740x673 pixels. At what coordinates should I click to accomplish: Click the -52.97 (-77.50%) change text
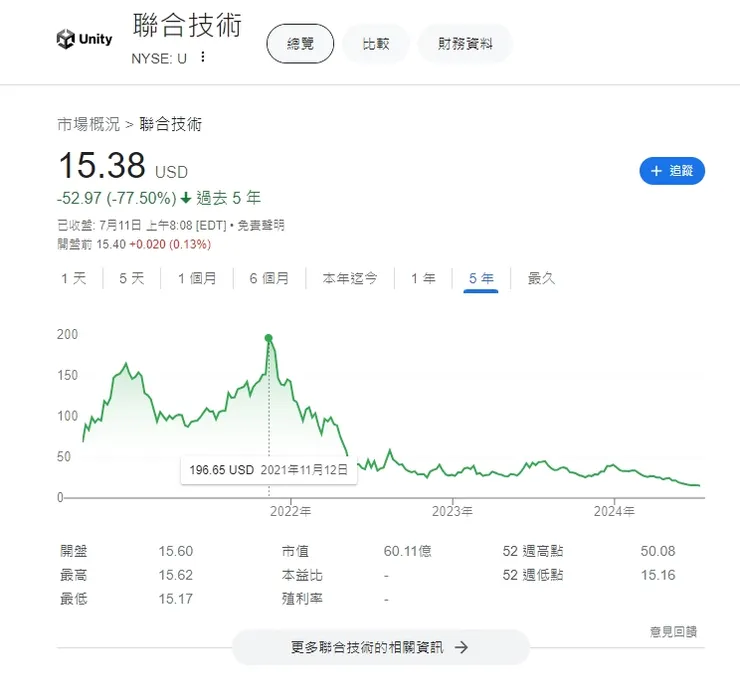117,198
